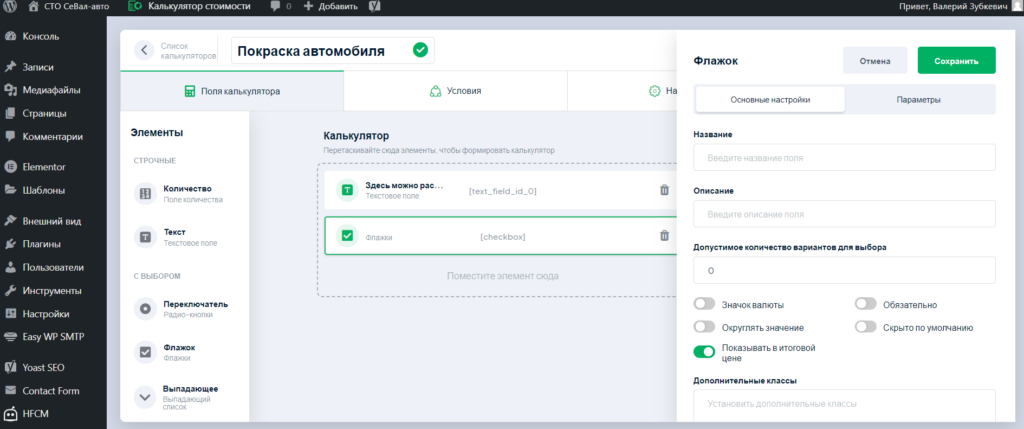The image size is (1024, 429).
Task: Switch to the Условия tab
Action: click(455, 91)
